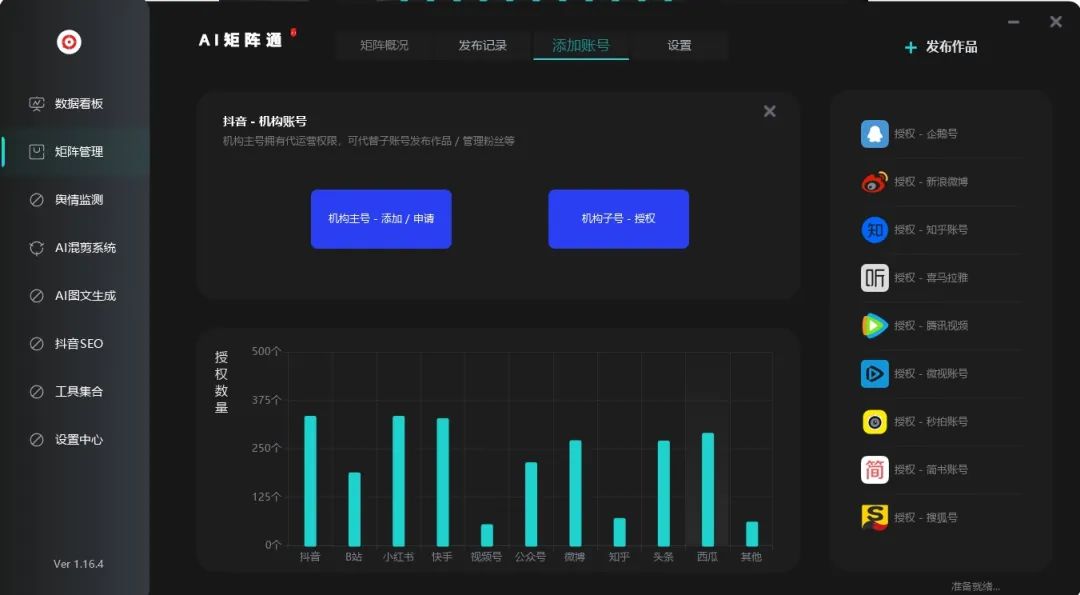Click the 抖音 bar in chart

pos(310,481)
